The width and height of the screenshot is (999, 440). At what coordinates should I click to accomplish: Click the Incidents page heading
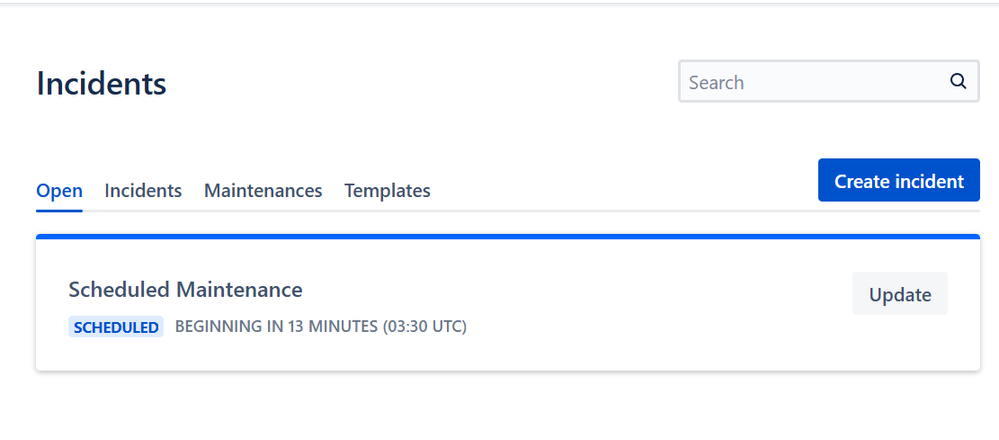(101, 83)
